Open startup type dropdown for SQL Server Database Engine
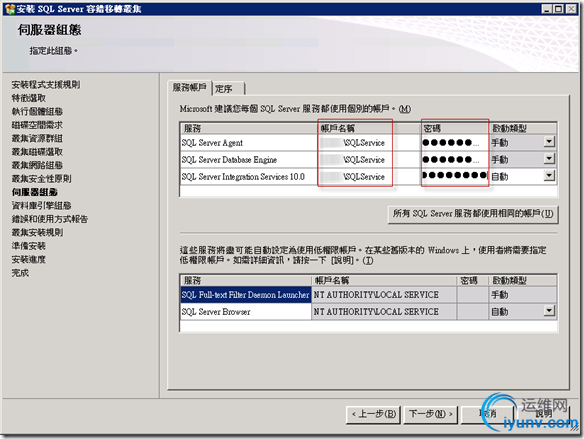584x439 pixels. pyautogui.click(x=549, y=159)
